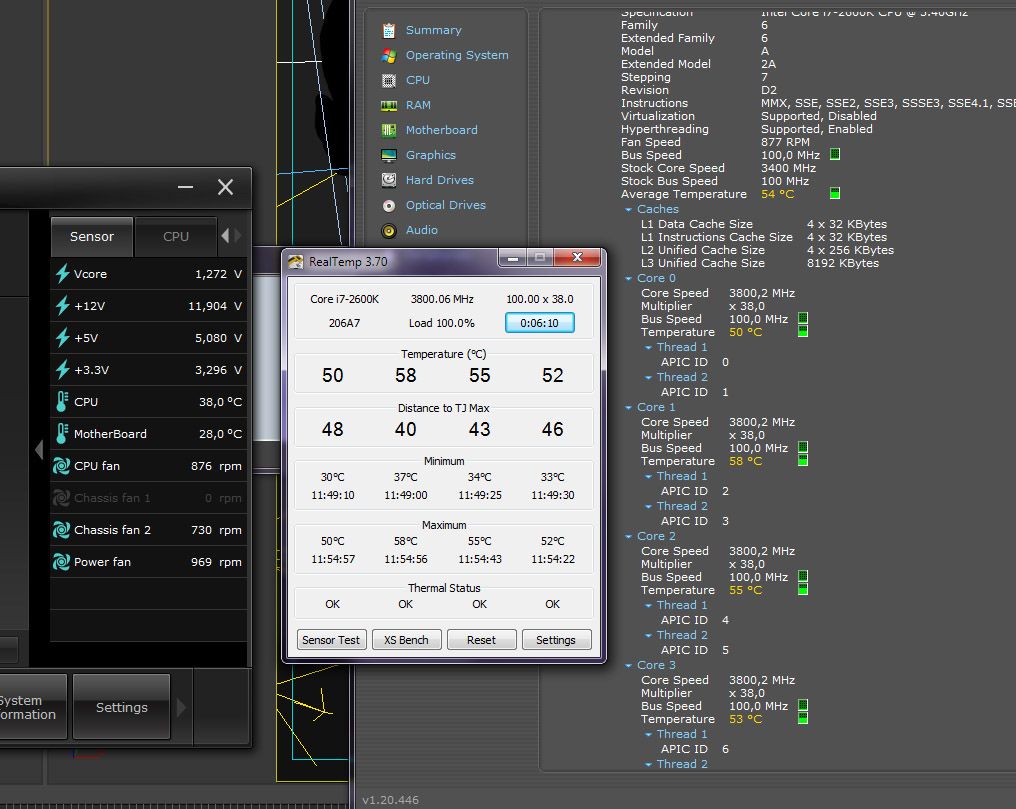
Task: Click the Power fan icon
Action: 61,562
